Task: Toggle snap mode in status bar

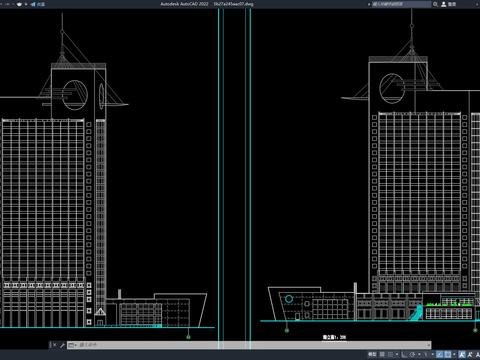Action: coord(390,354)
